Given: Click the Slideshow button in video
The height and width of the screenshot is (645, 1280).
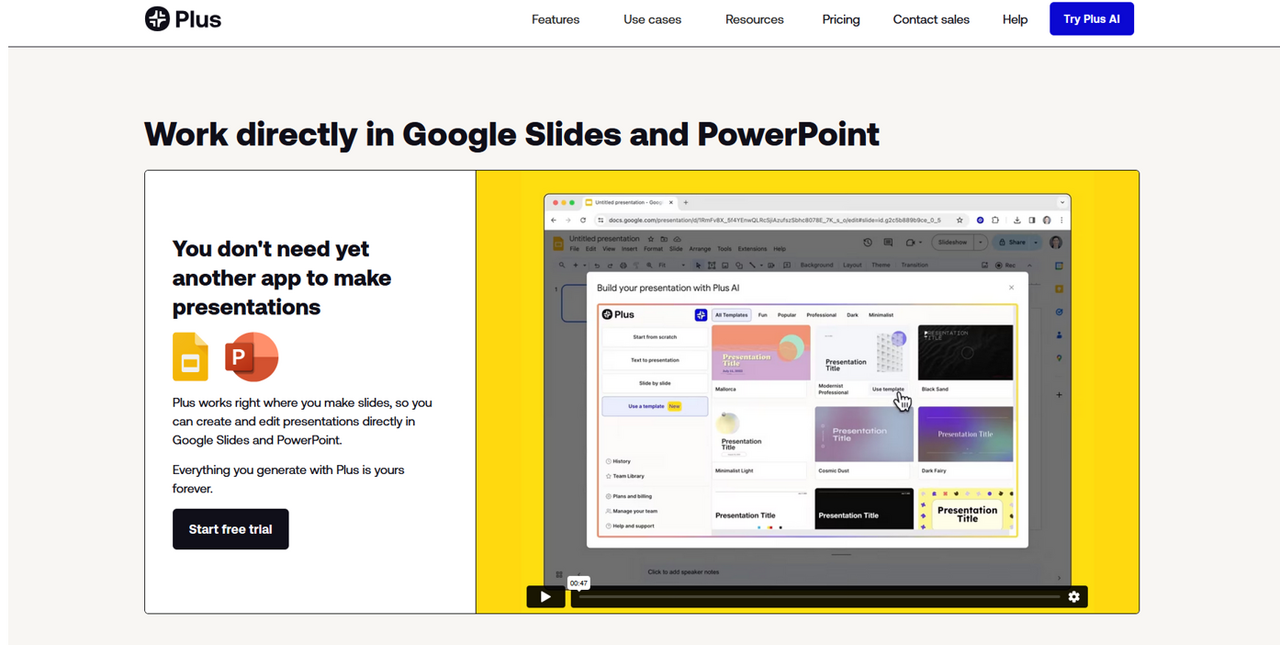Looking at the screenshot, I should pos(952,242).
